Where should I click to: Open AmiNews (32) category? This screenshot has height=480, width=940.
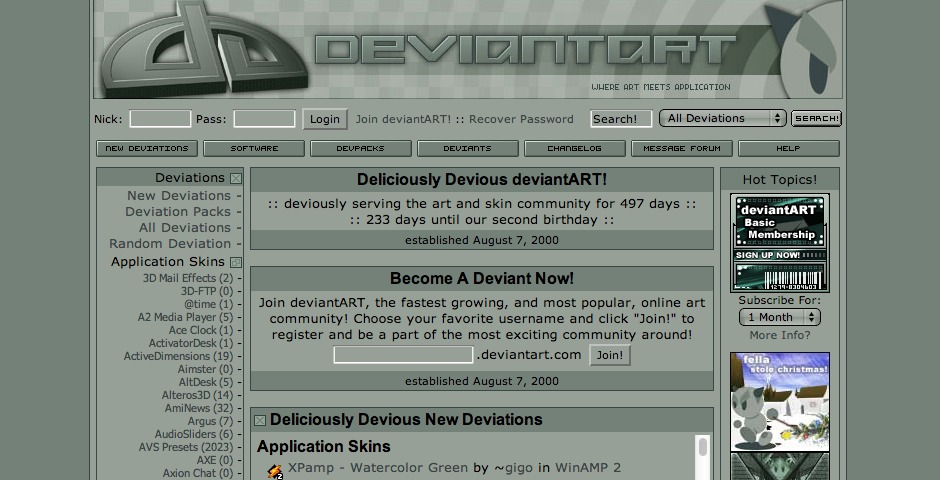[199, 408]
